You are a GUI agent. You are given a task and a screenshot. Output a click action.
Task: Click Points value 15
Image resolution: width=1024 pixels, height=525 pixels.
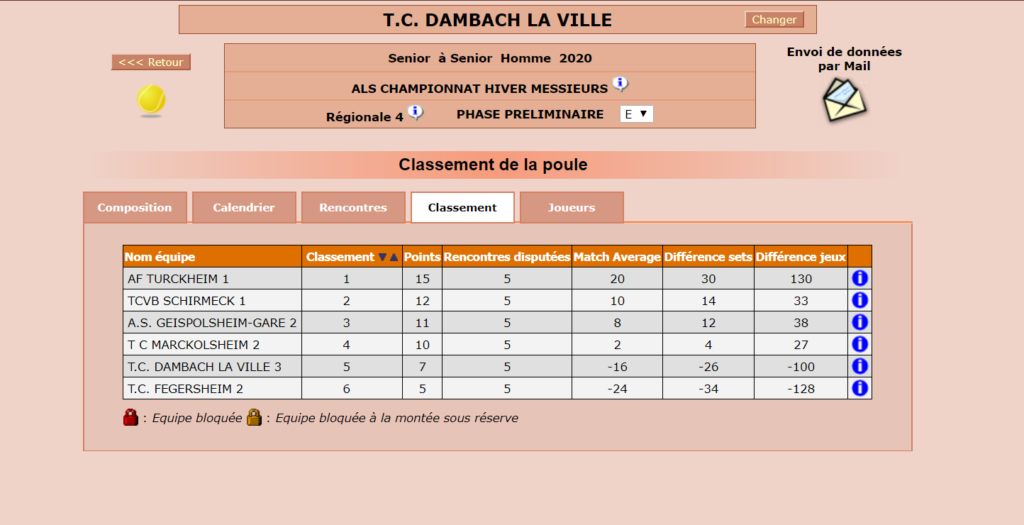pos(423,279)
